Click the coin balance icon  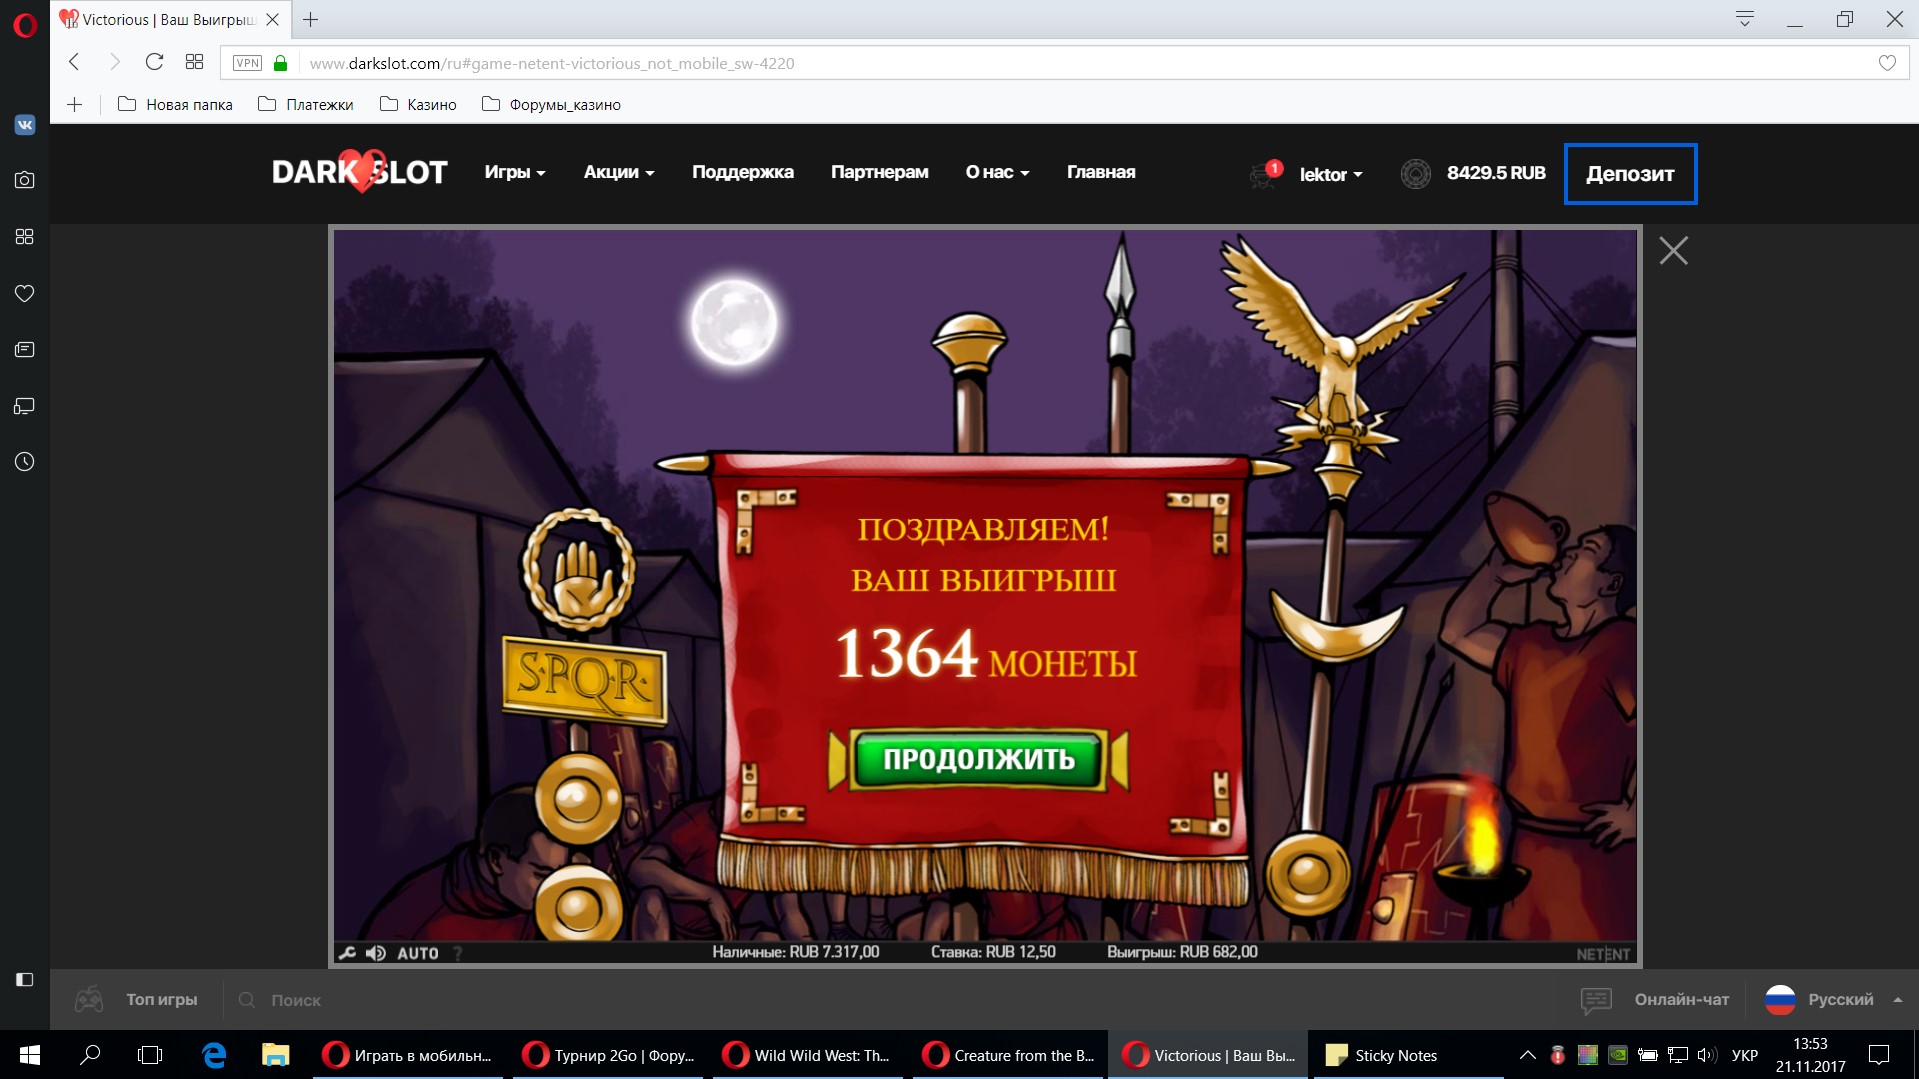[1416, 174]
